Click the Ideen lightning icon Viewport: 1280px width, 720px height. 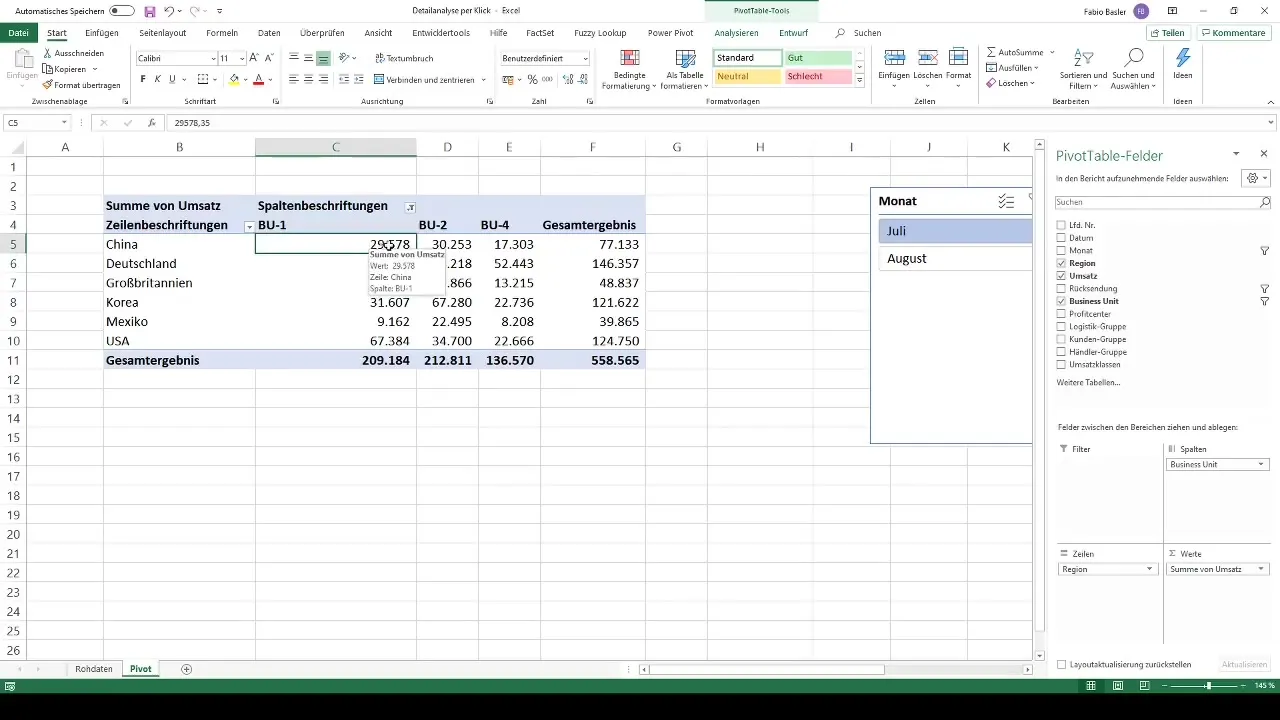1183,58
